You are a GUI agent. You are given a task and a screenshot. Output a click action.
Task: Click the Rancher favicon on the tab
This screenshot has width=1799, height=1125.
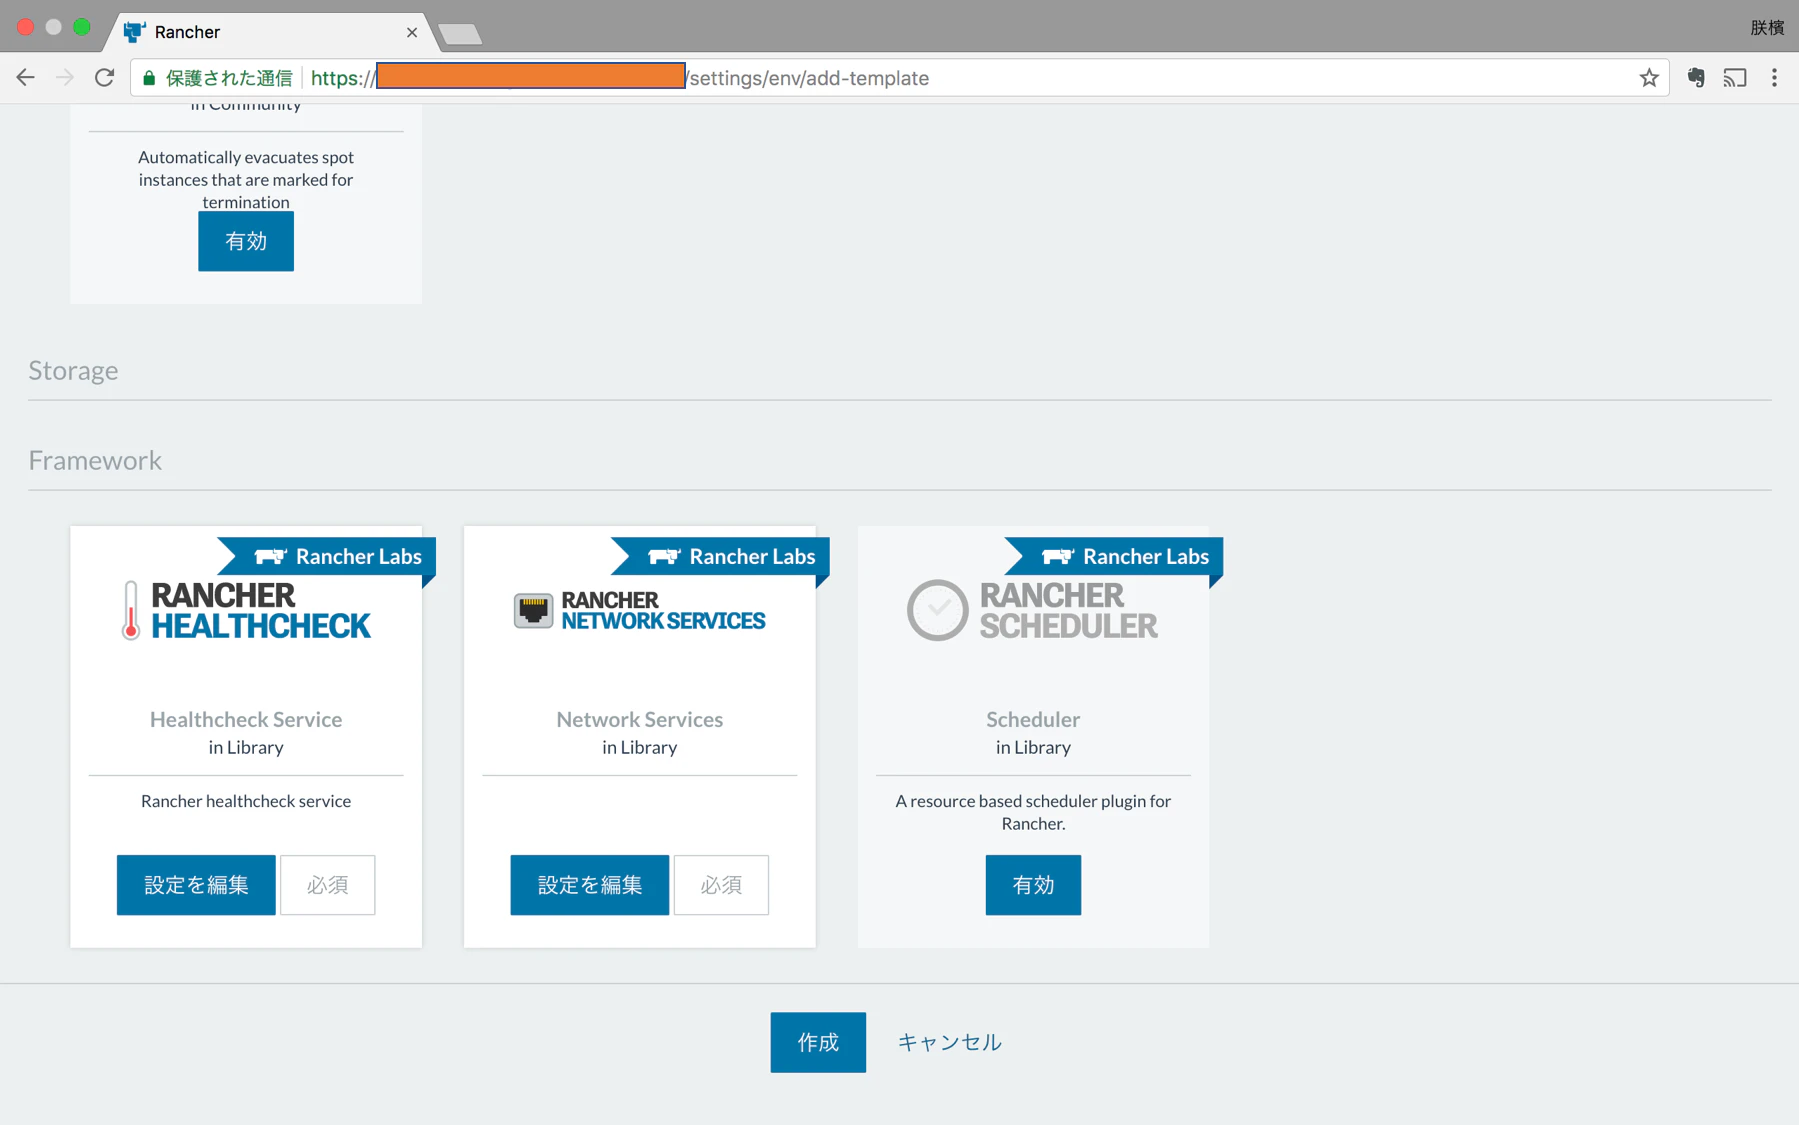(x=134, y=32)
